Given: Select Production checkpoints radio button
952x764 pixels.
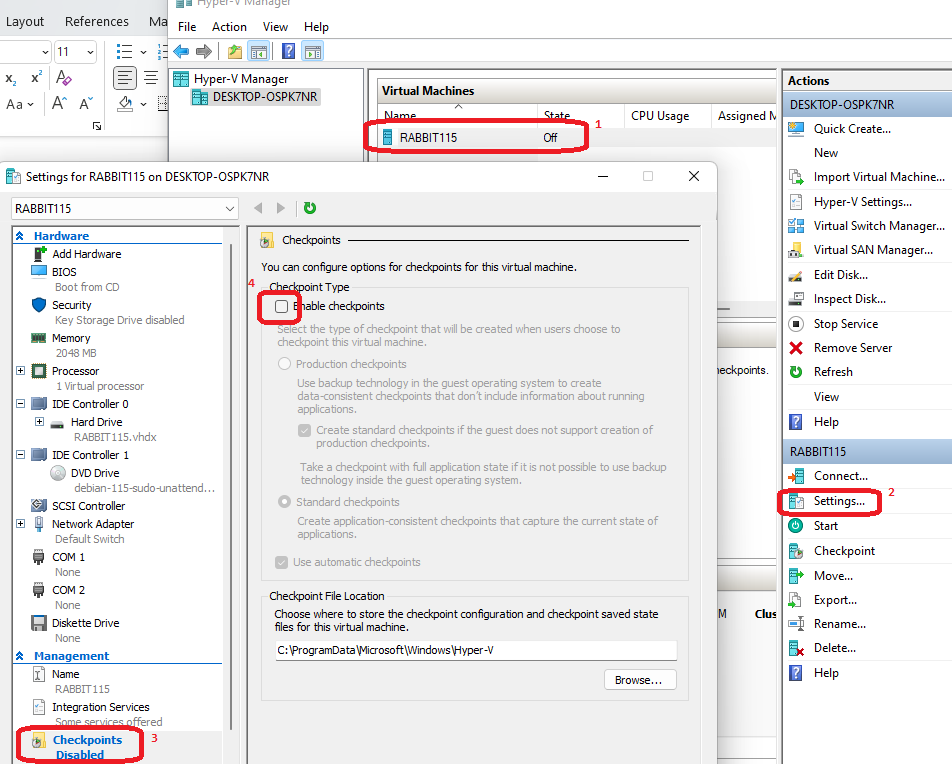Looking at the screenshot, I should click(284, 364).
